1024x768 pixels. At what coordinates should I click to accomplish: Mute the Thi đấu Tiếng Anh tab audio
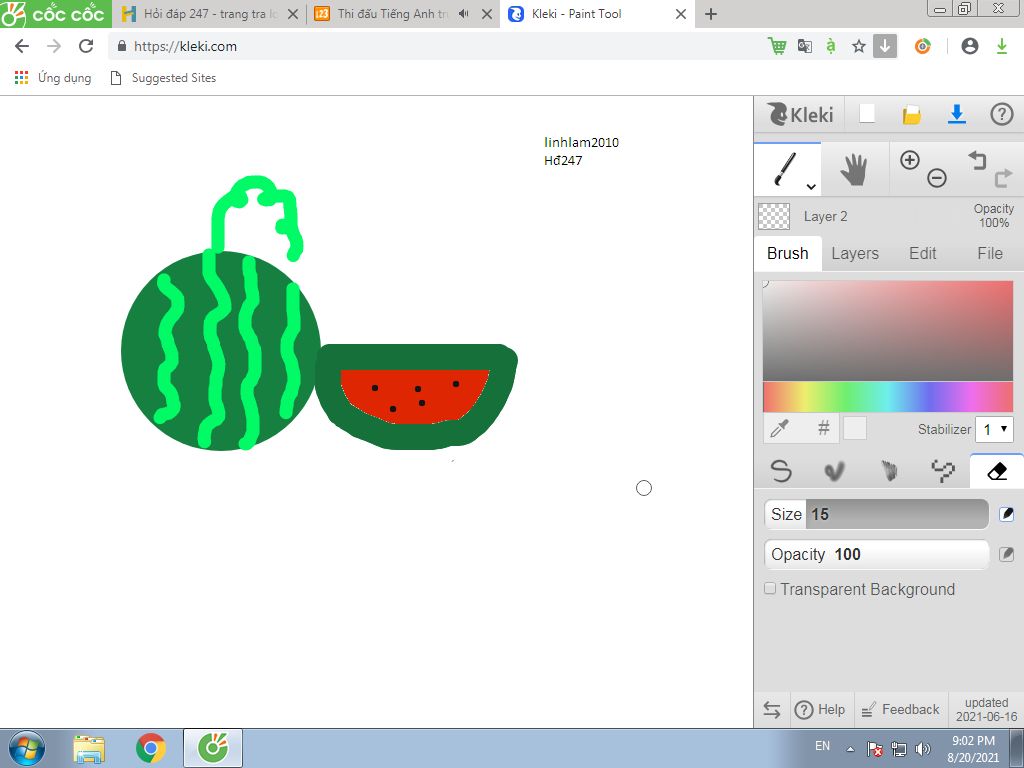(x=464, y=14)
